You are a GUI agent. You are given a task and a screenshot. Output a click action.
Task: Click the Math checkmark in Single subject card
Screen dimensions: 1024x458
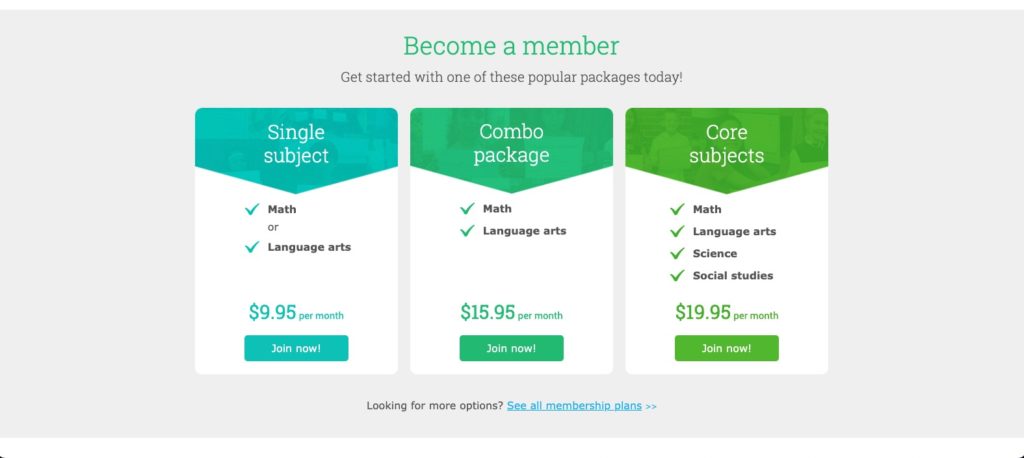252,209
